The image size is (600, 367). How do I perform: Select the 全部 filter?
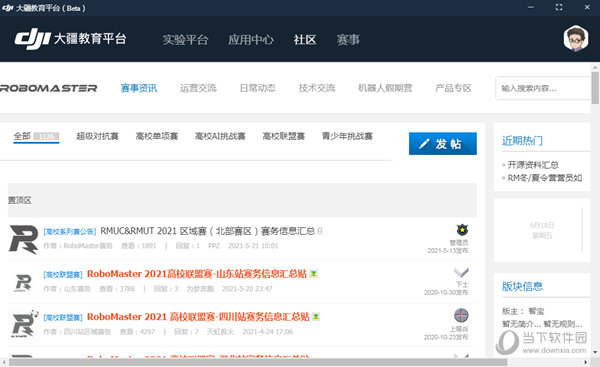click(36, 137)
